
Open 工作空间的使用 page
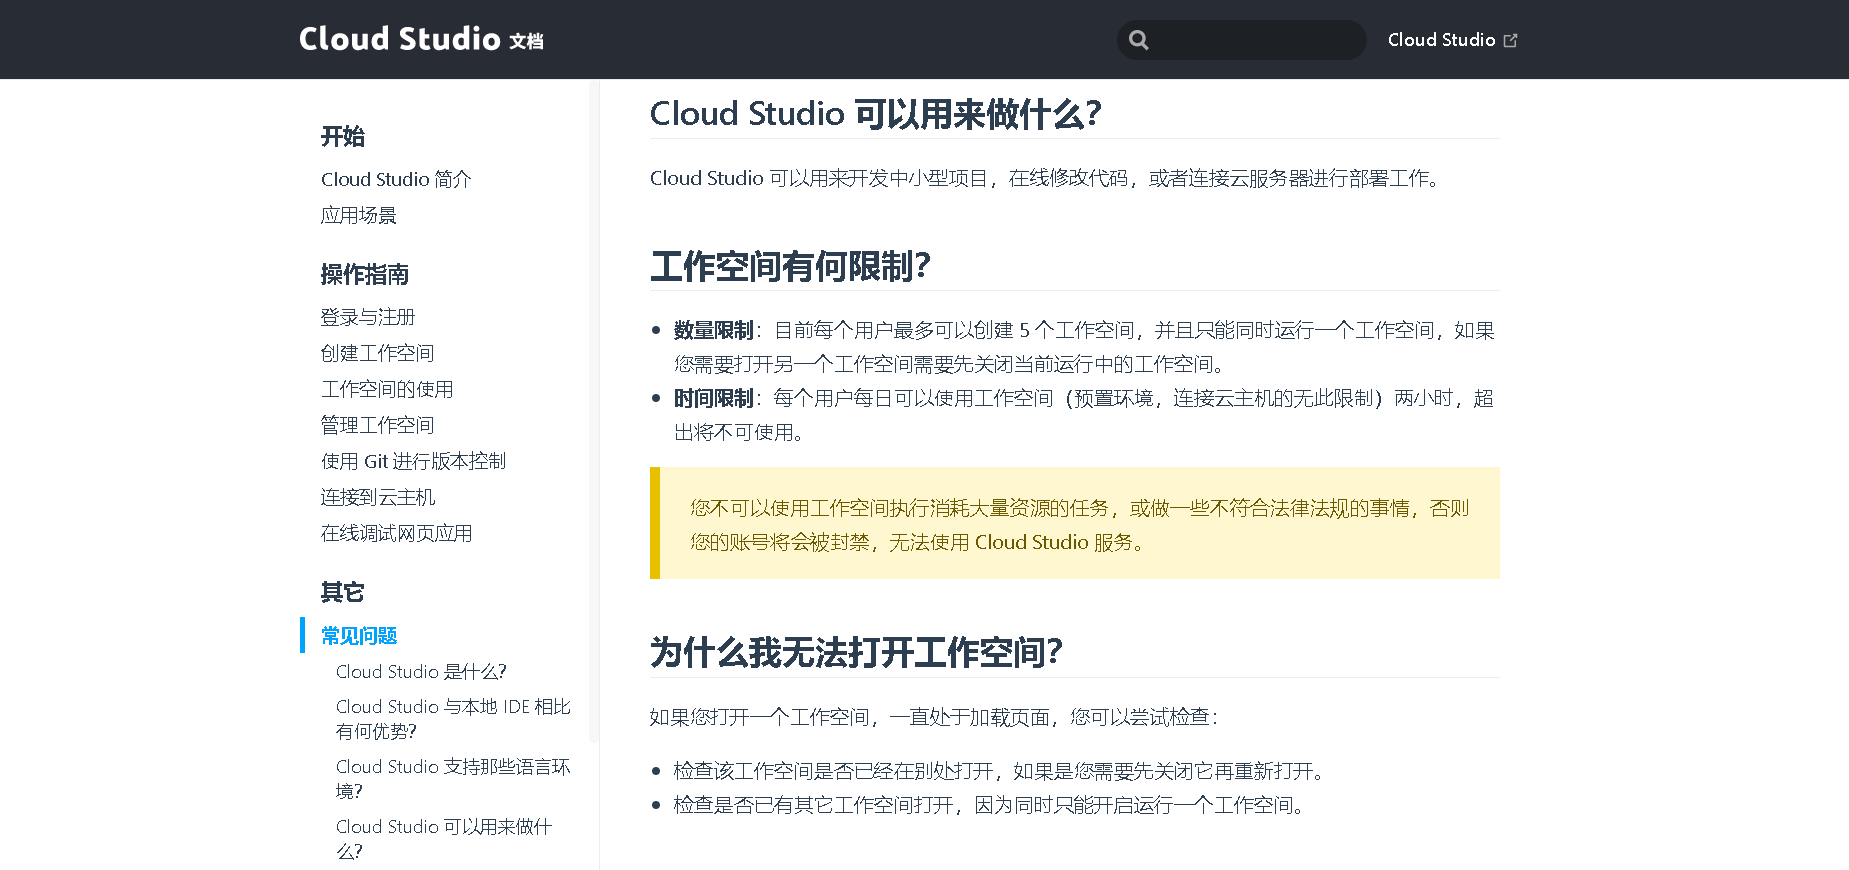click(x=386, y=389)
